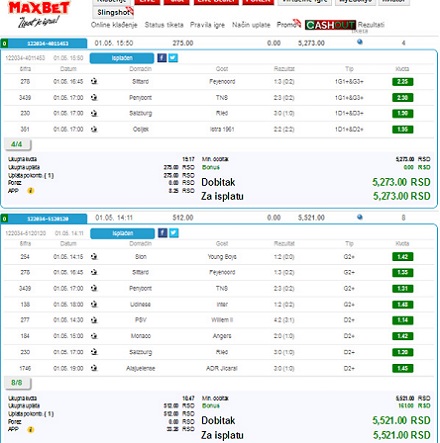The width and height of the screenshot is (440, 443).
Task: Go to Način uplate page
Action: click(251, 25)
